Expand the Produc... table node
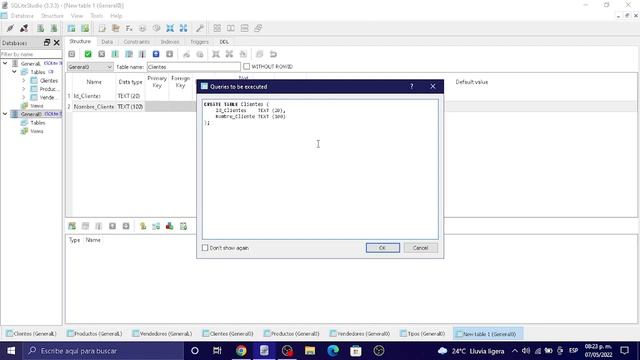This screenshot has width=640, height=360. point(24,89)
